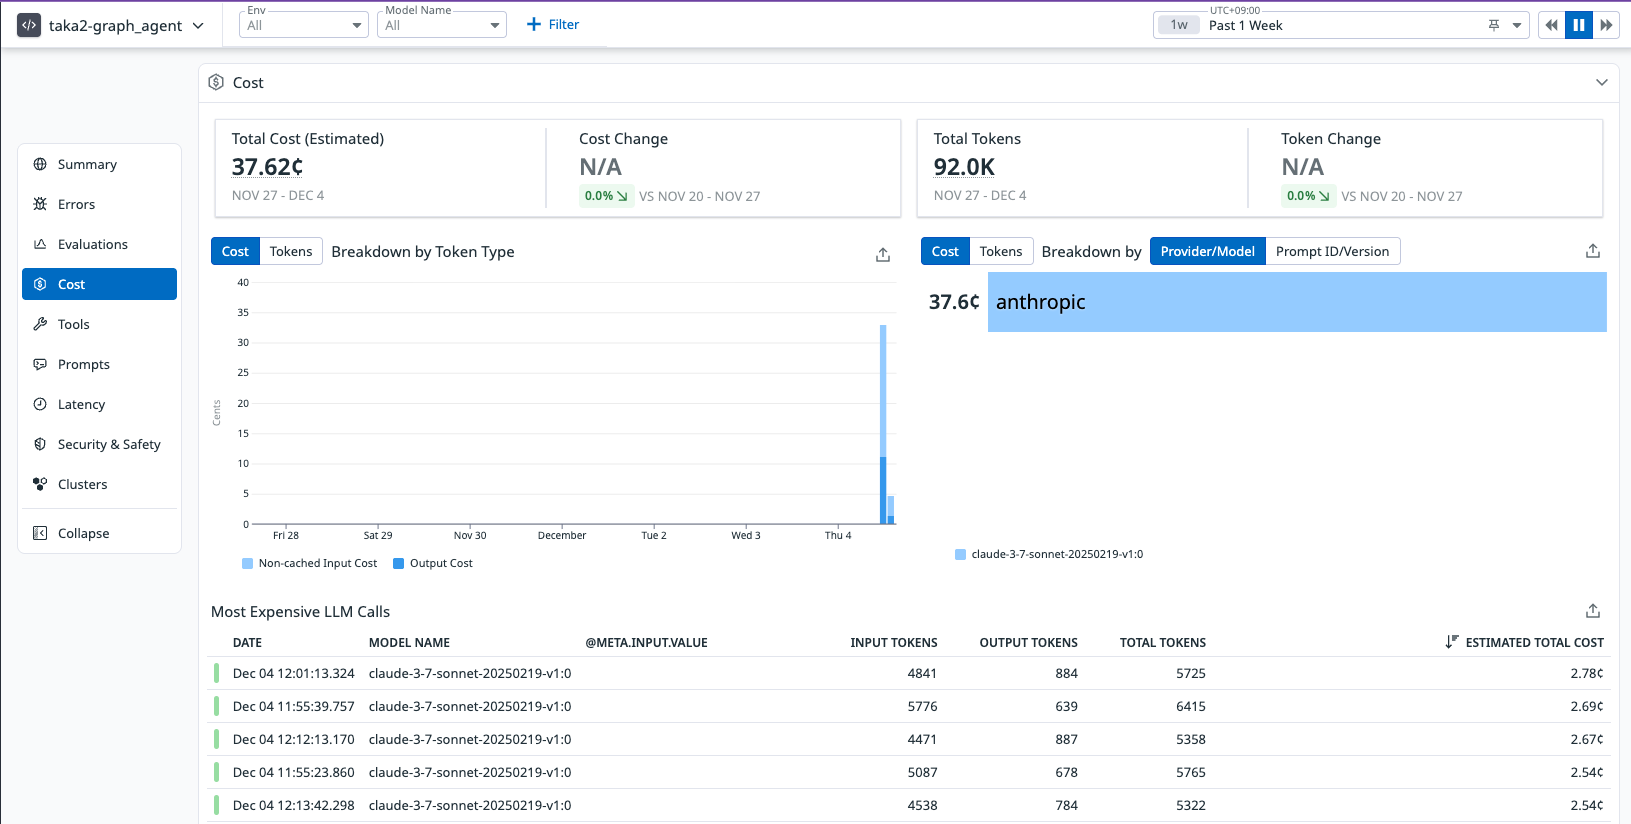Export the Most Expensive LLM Calls table
Viewport: 1631px width, 824px height.
coord(1593,611)
